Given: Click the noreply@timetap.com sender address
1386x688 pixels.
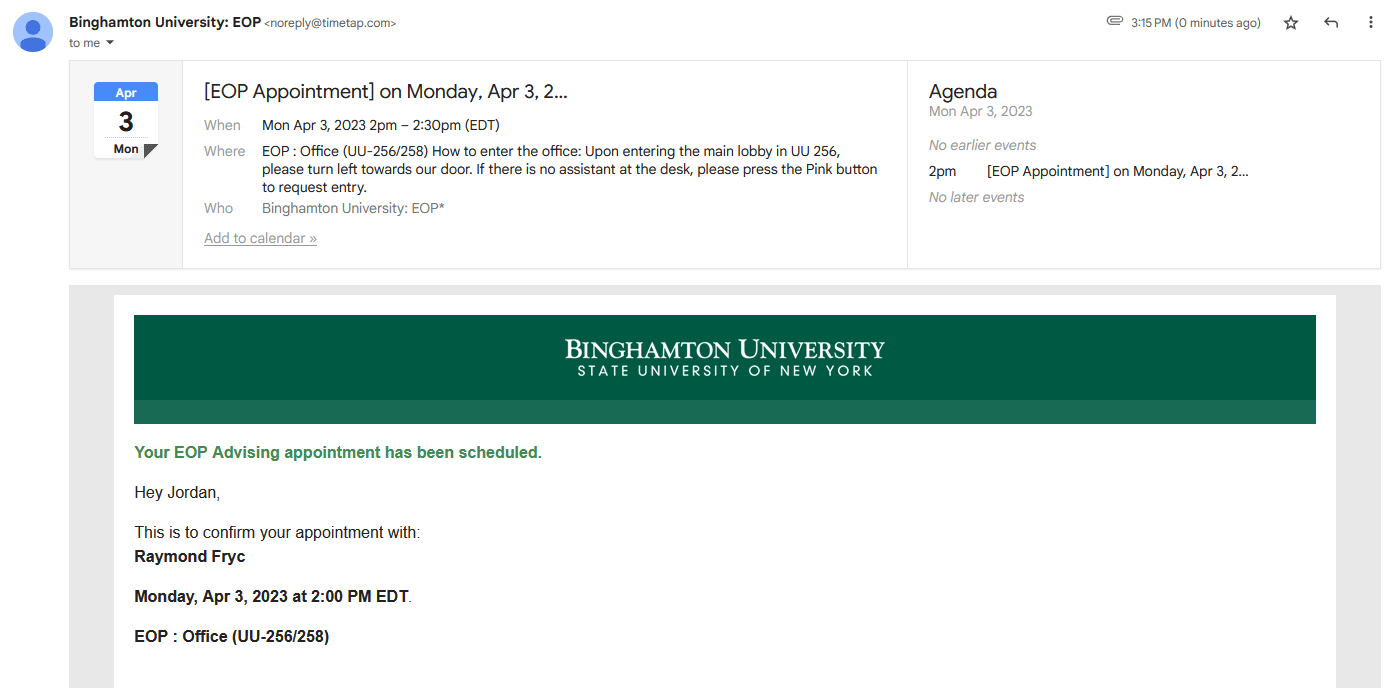Looking at the screenshot, I should coord(330,23).
